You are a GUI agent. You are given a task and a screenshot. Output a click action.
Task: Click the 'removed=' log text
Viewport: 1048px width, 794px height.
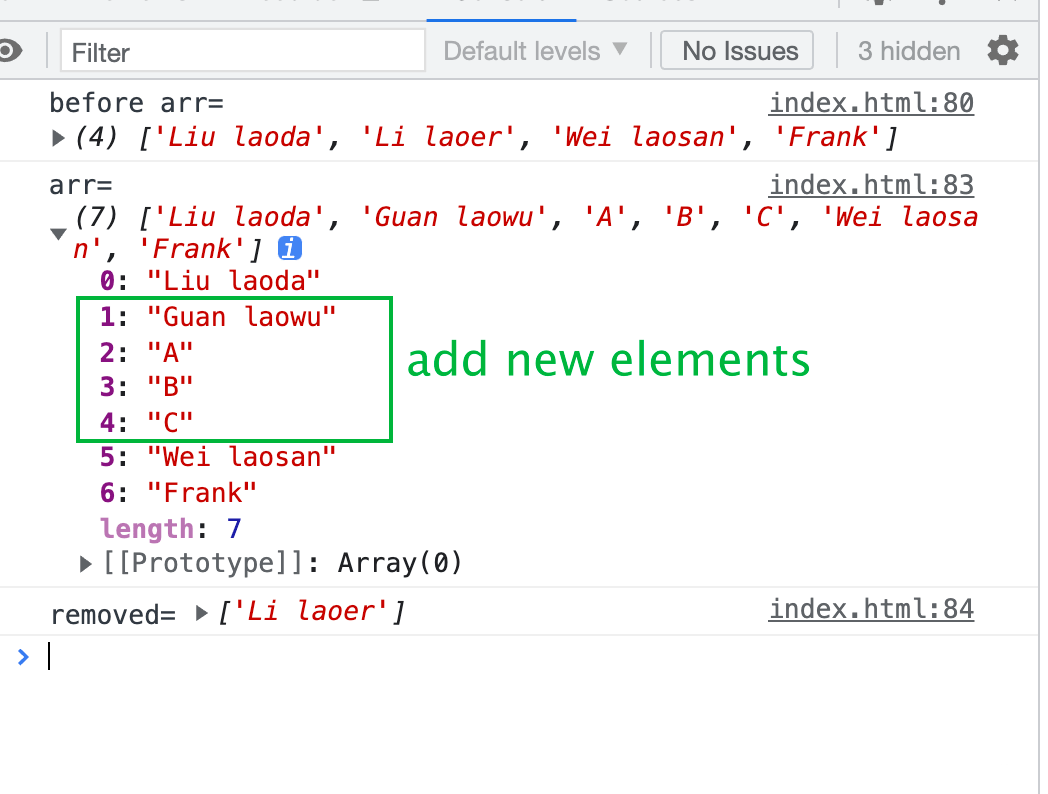click(113, 614)
